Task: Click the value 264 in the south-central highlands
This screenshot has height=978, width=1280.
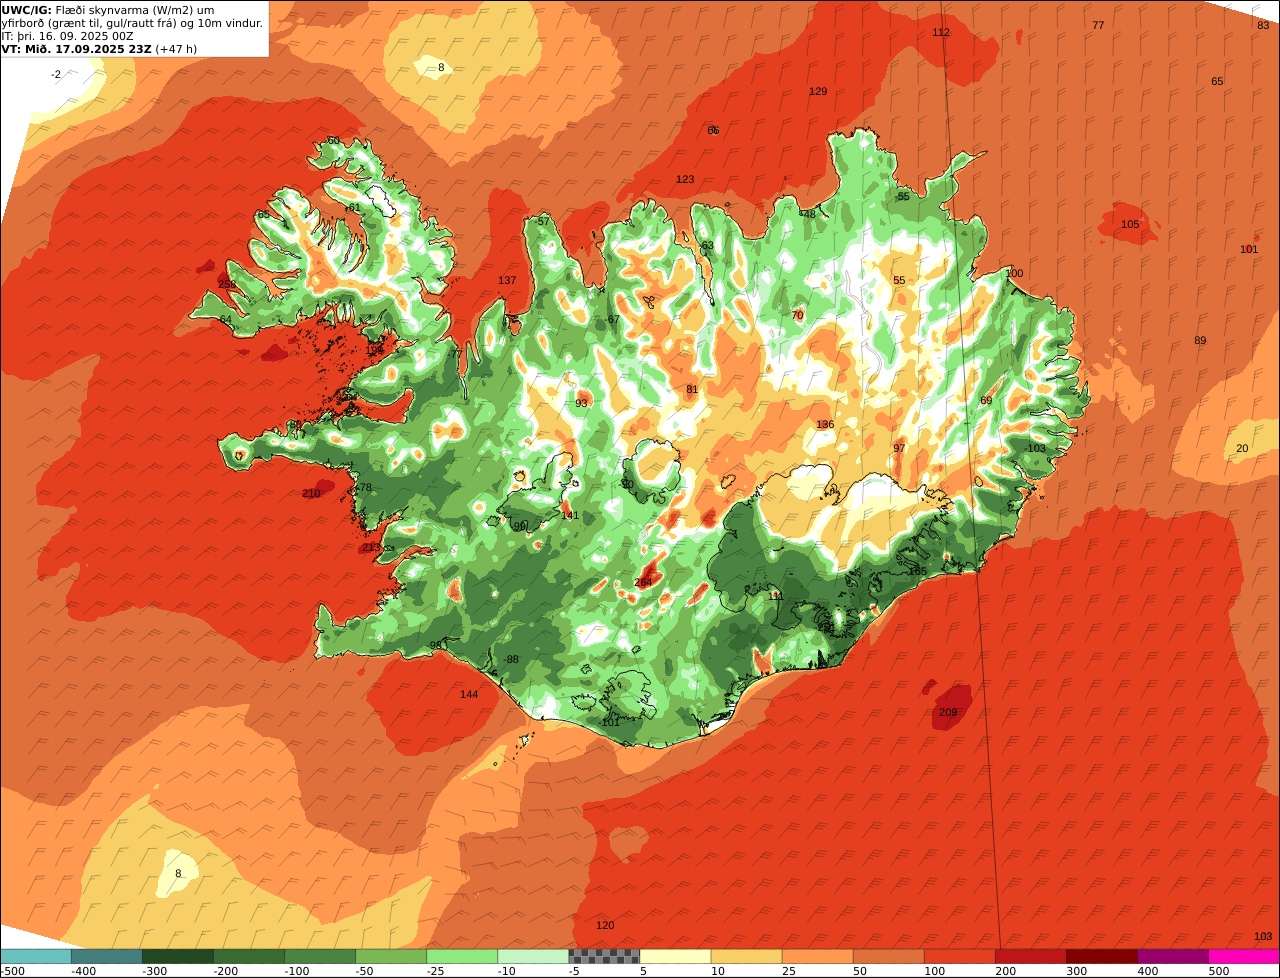Action: [x=643, y=582]
